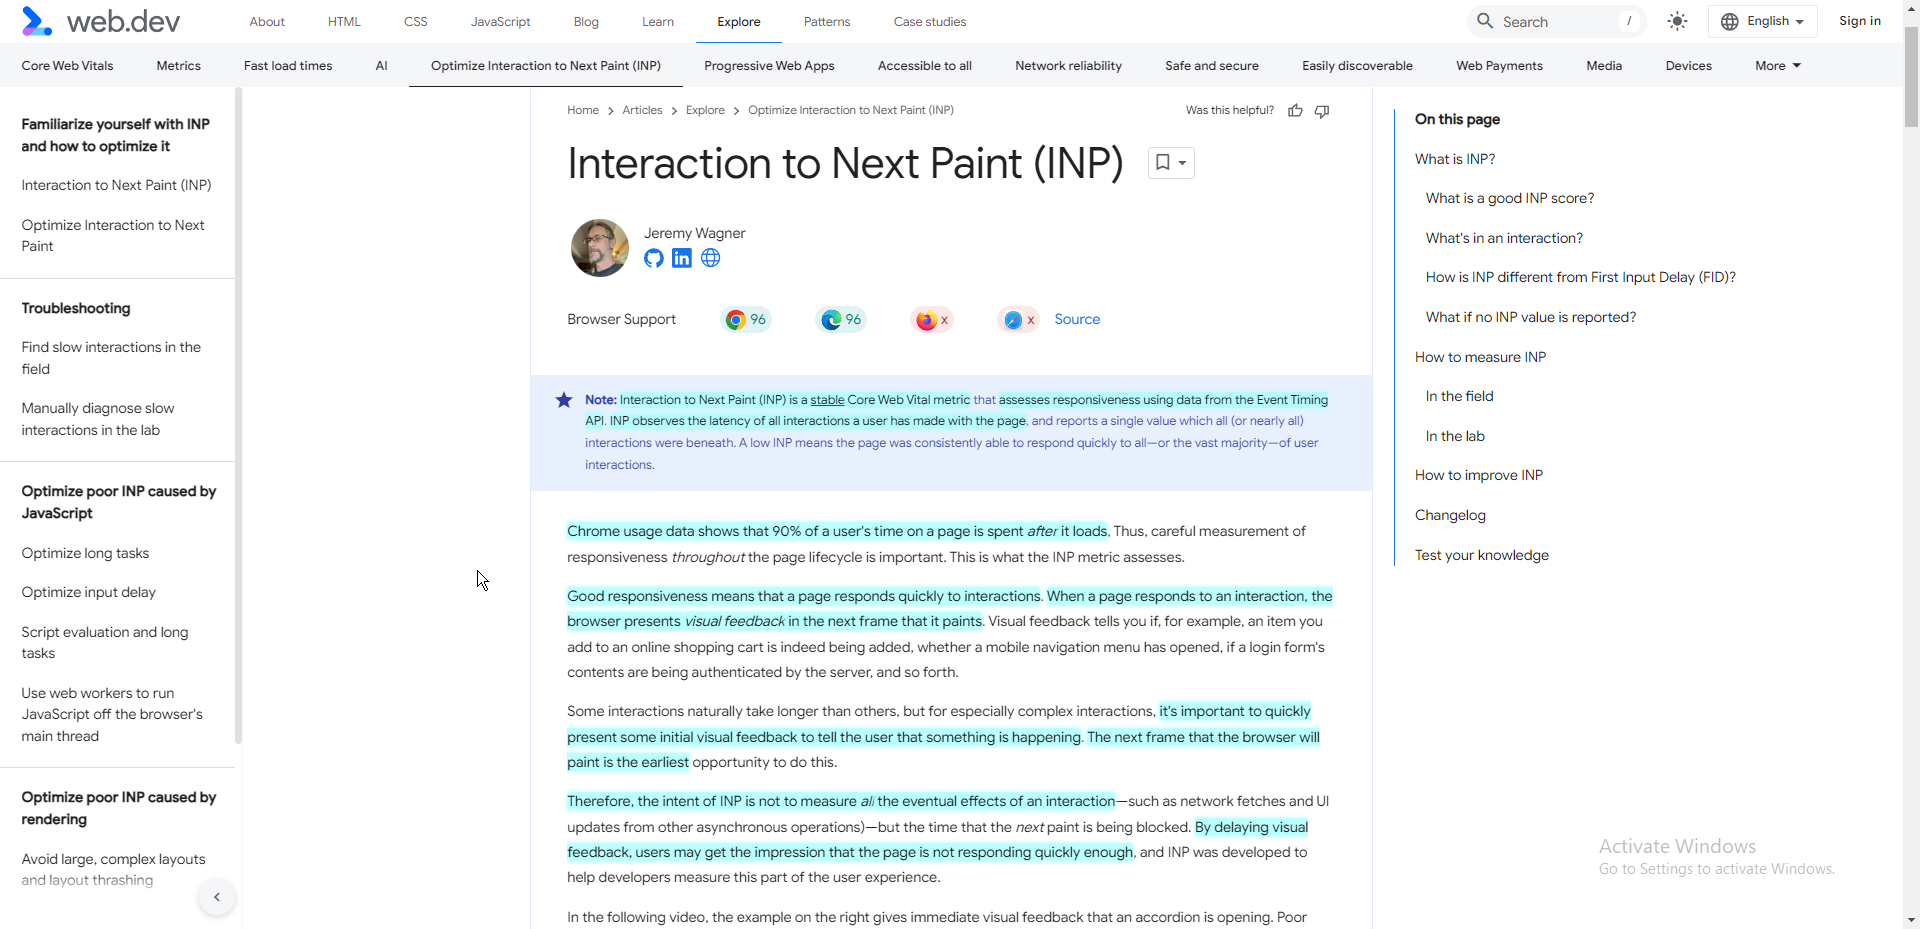Mark page unhelpful with thumbs down
Image resolution: width=1920 pixels, height=929 pixels.
pos(1321,110)
